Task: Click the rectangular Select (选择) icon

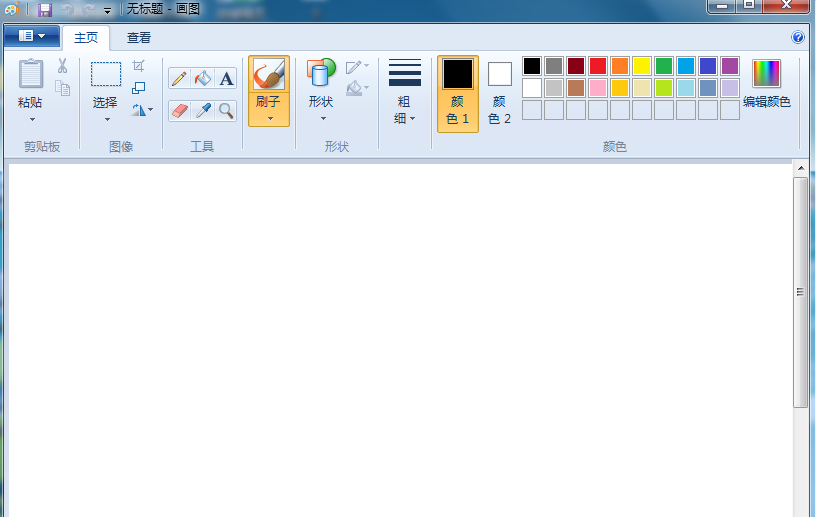Action: pyautogui.click(x=106, y=74)
